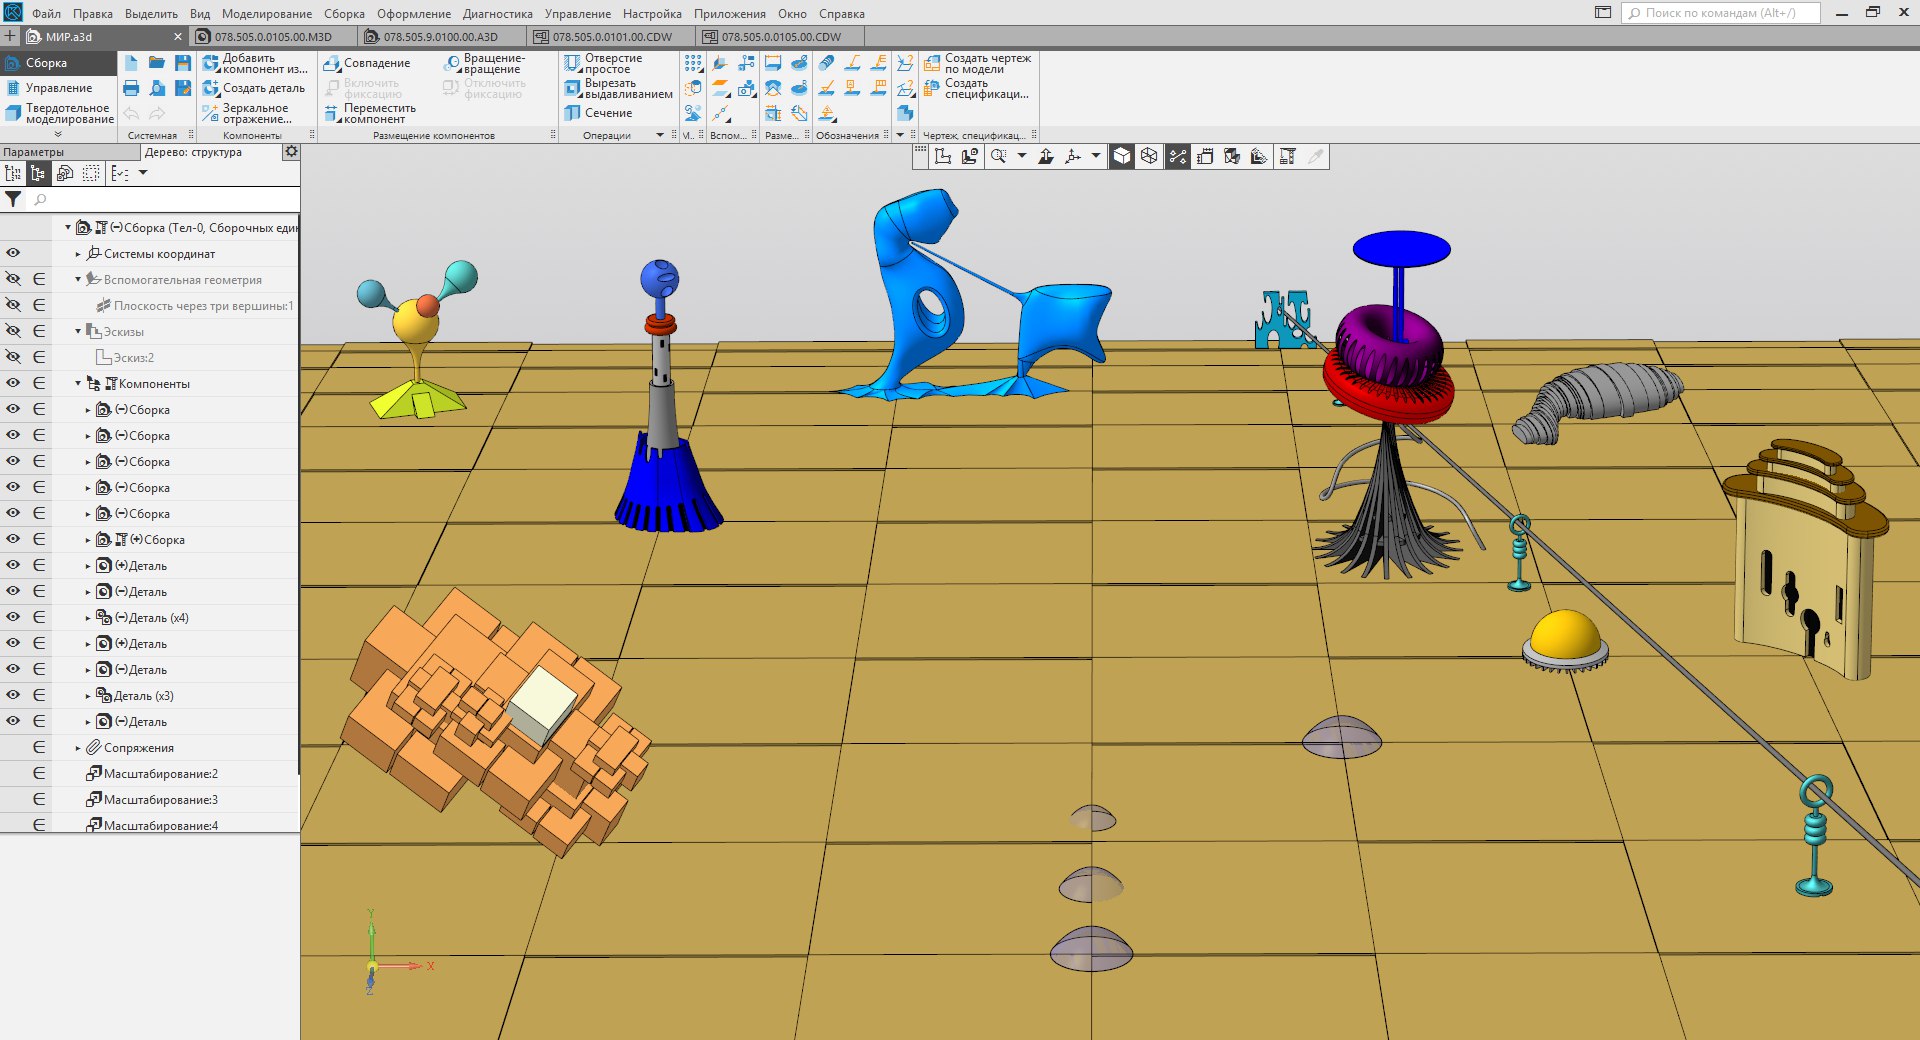1920x1040 pixels.
Task: Click the print icon
Action: [x=131, y=88]
